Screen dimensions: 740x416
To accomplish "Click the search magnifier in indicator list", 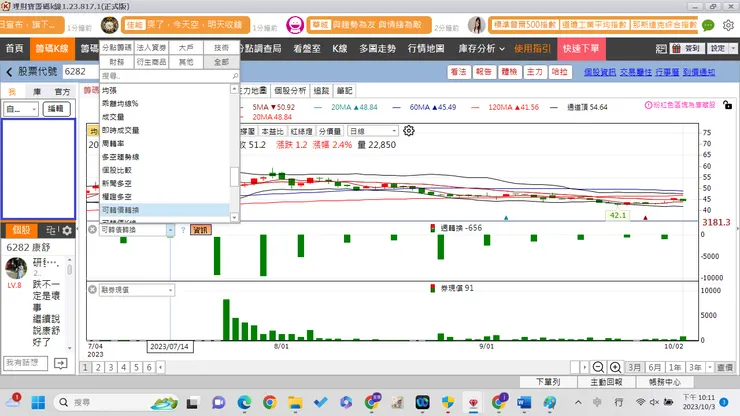I will click(x=235, y=76).
